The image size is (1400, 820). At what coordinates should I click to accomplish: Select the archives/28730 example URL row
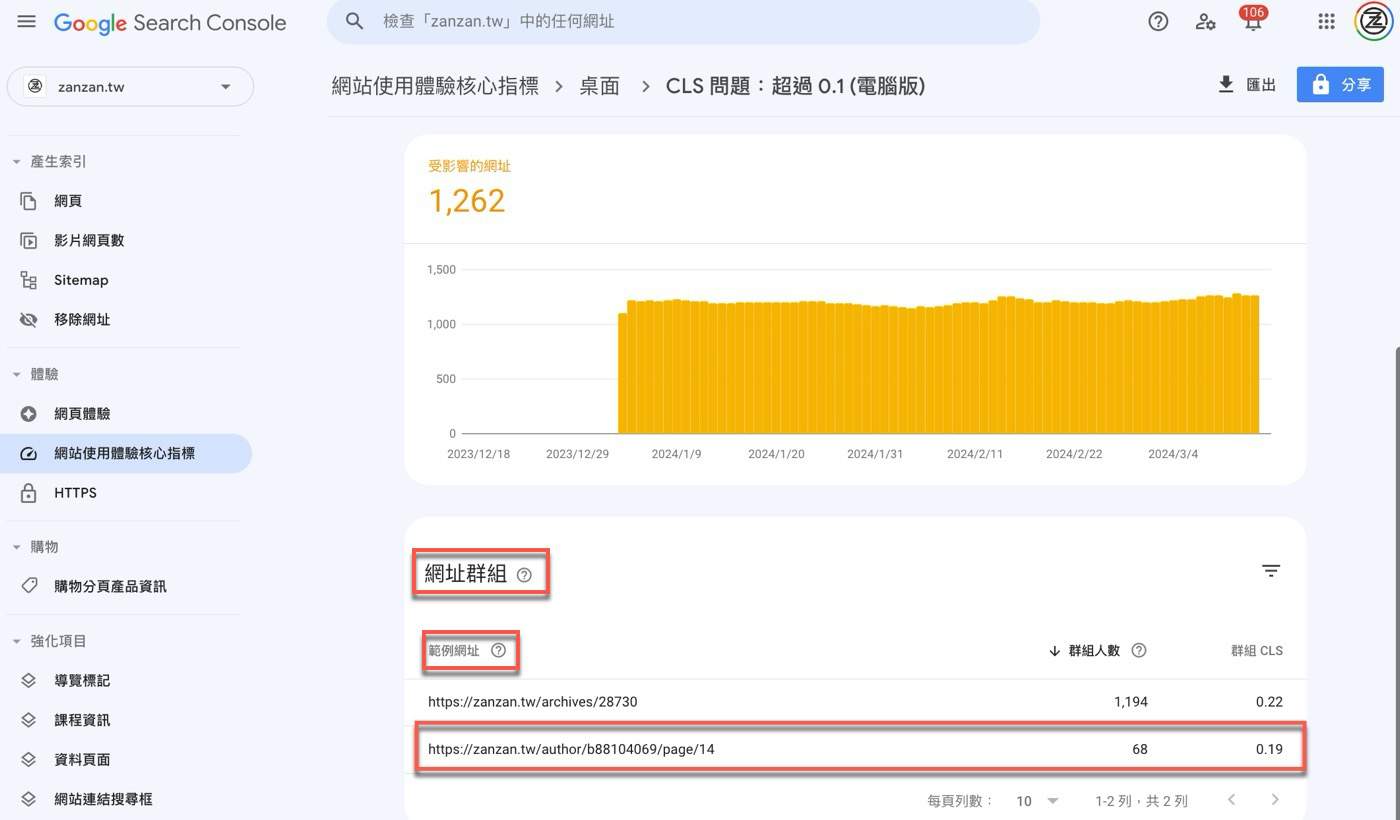[x=532, y=702]
